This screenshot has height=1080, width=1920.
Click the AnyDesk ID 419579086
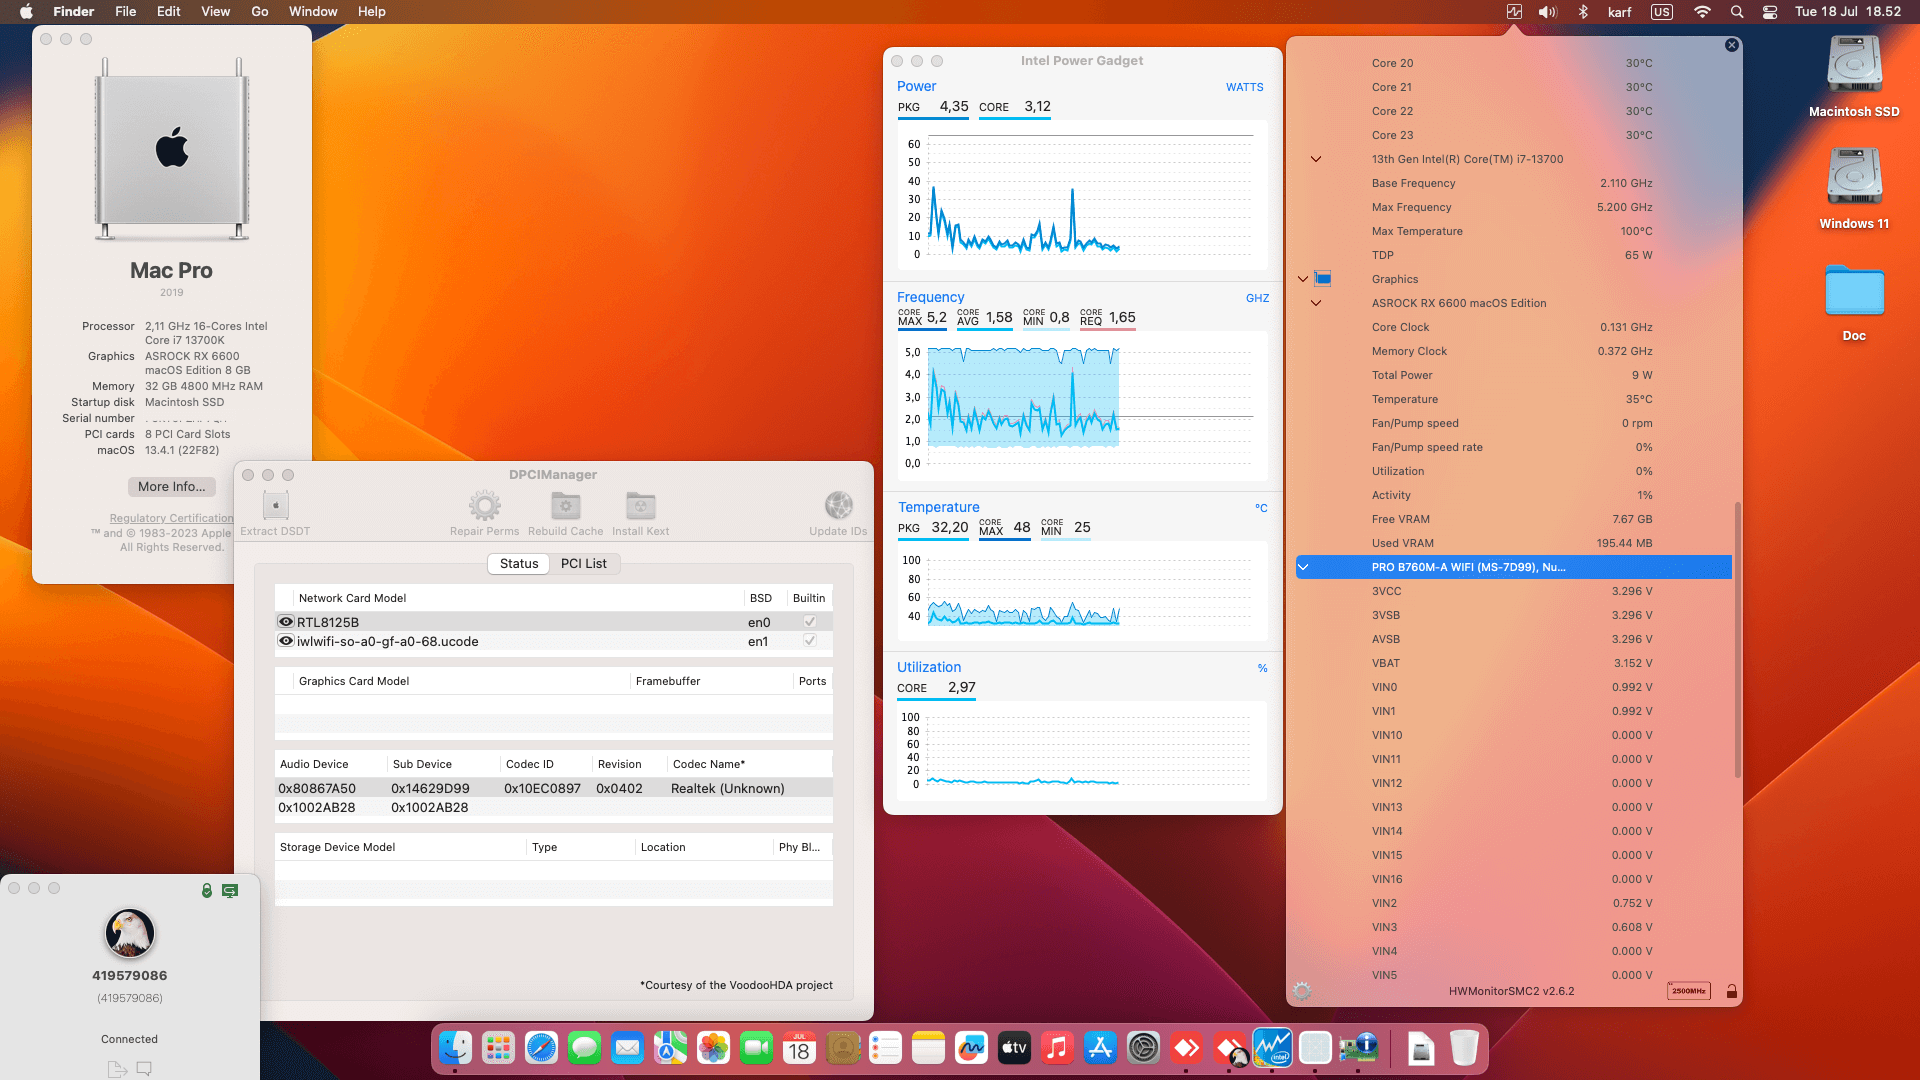(x=130, y=976)
